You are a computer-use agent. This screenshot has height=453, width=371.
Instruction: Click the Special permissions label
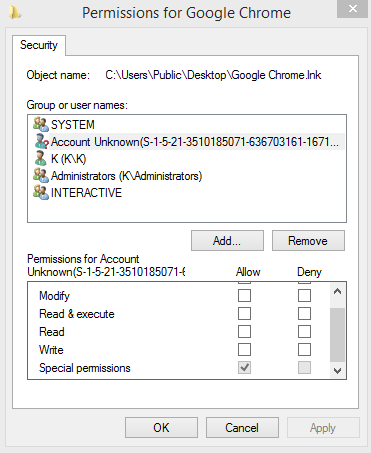coord(85,368)
